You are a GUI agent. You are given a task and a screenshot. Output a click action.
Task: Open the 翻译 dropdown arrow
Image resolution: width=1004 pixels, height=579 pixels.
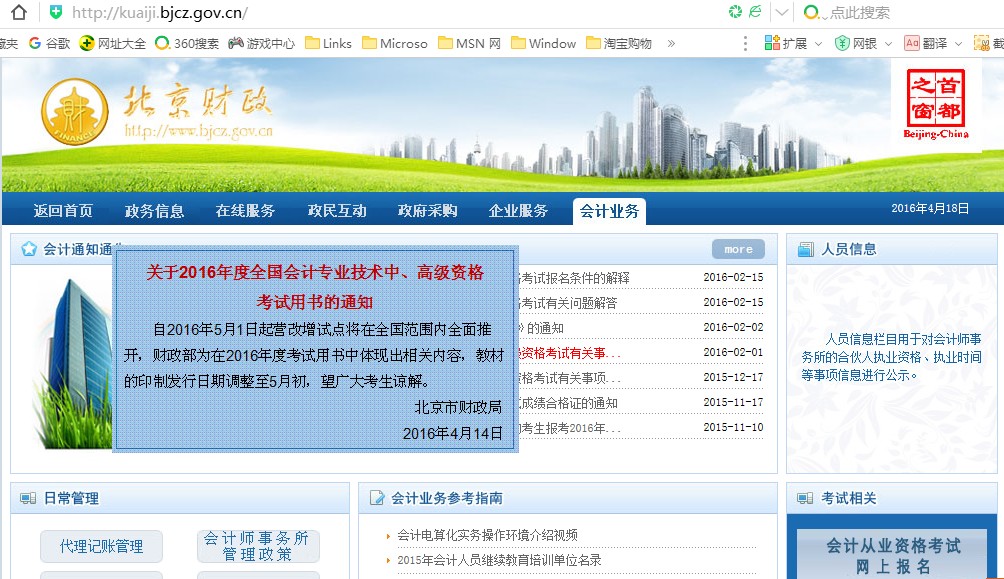click(959, 44)
